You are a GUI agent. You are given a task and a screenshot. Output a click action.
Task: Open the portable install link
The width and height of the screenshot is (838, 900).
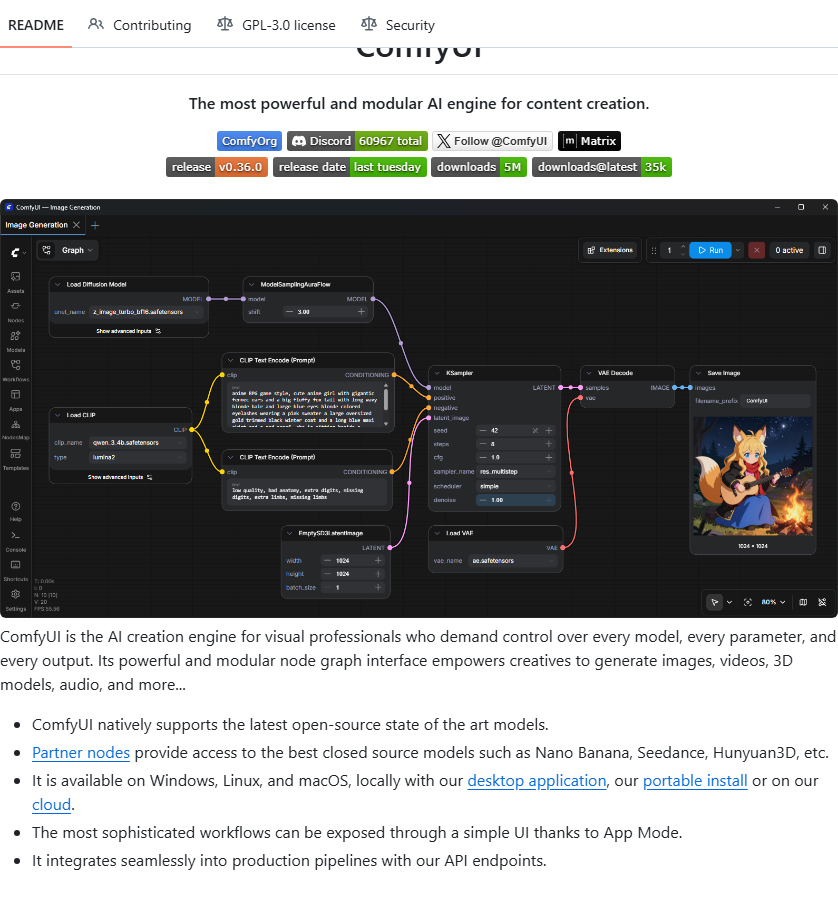tap(695, 781)
